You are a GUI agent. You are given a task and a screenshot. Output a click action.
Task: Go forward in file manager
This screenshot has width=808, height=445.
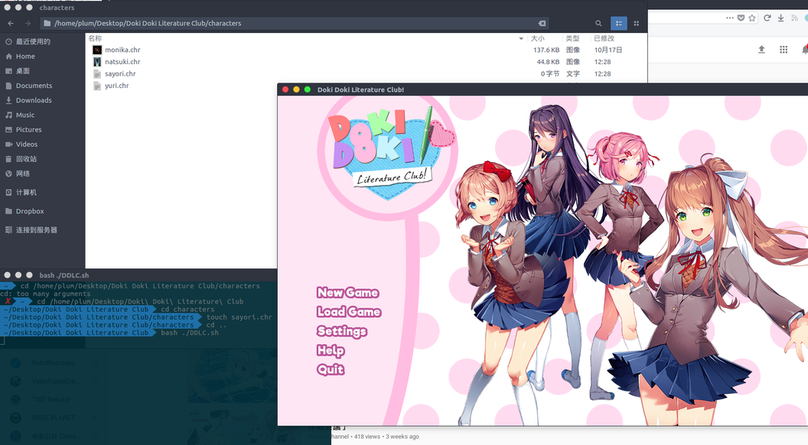coord(28,23)
